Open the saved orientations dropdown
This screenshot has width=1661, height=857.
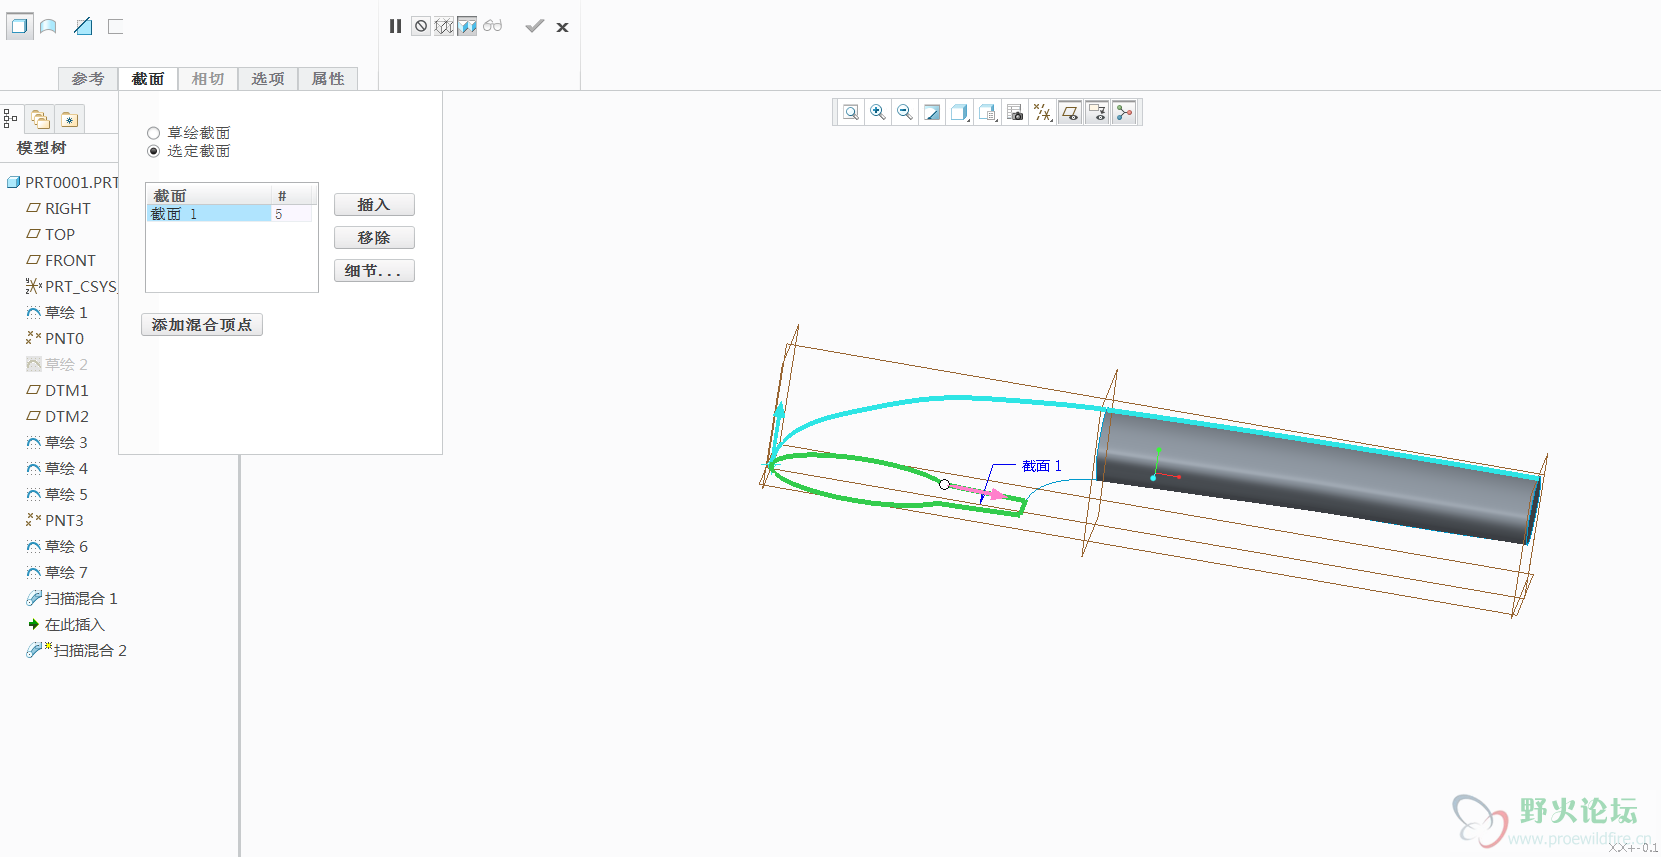point(987,113)
